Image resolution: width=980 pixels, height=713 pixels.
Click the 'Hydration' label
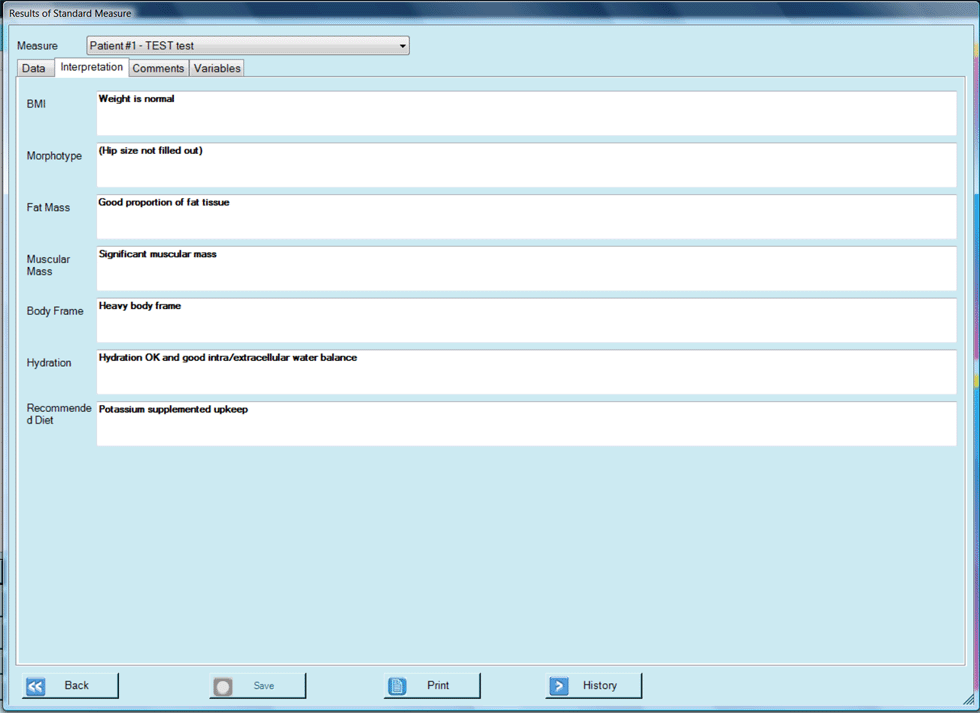49,363
